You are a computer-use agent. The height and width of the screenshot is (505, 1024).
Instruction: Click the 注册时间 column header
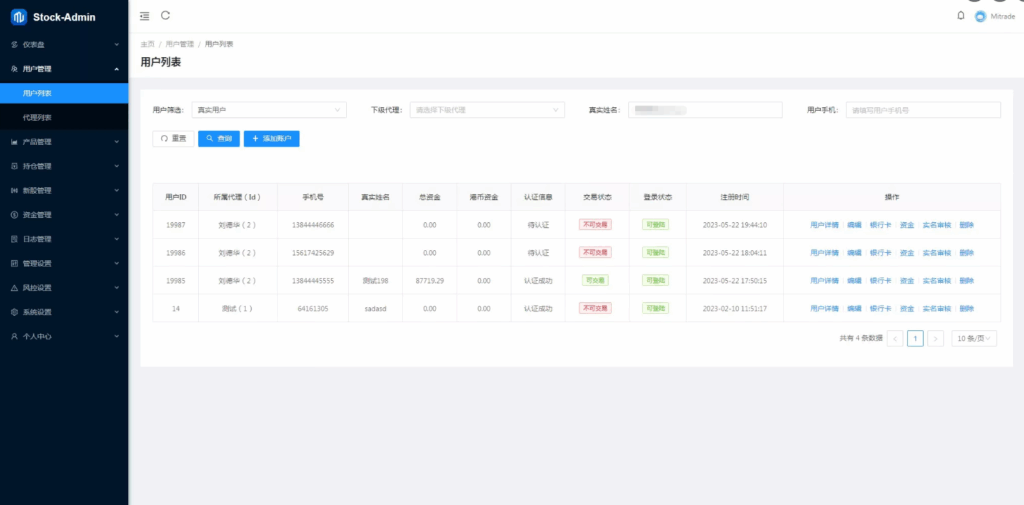point(735,197)
